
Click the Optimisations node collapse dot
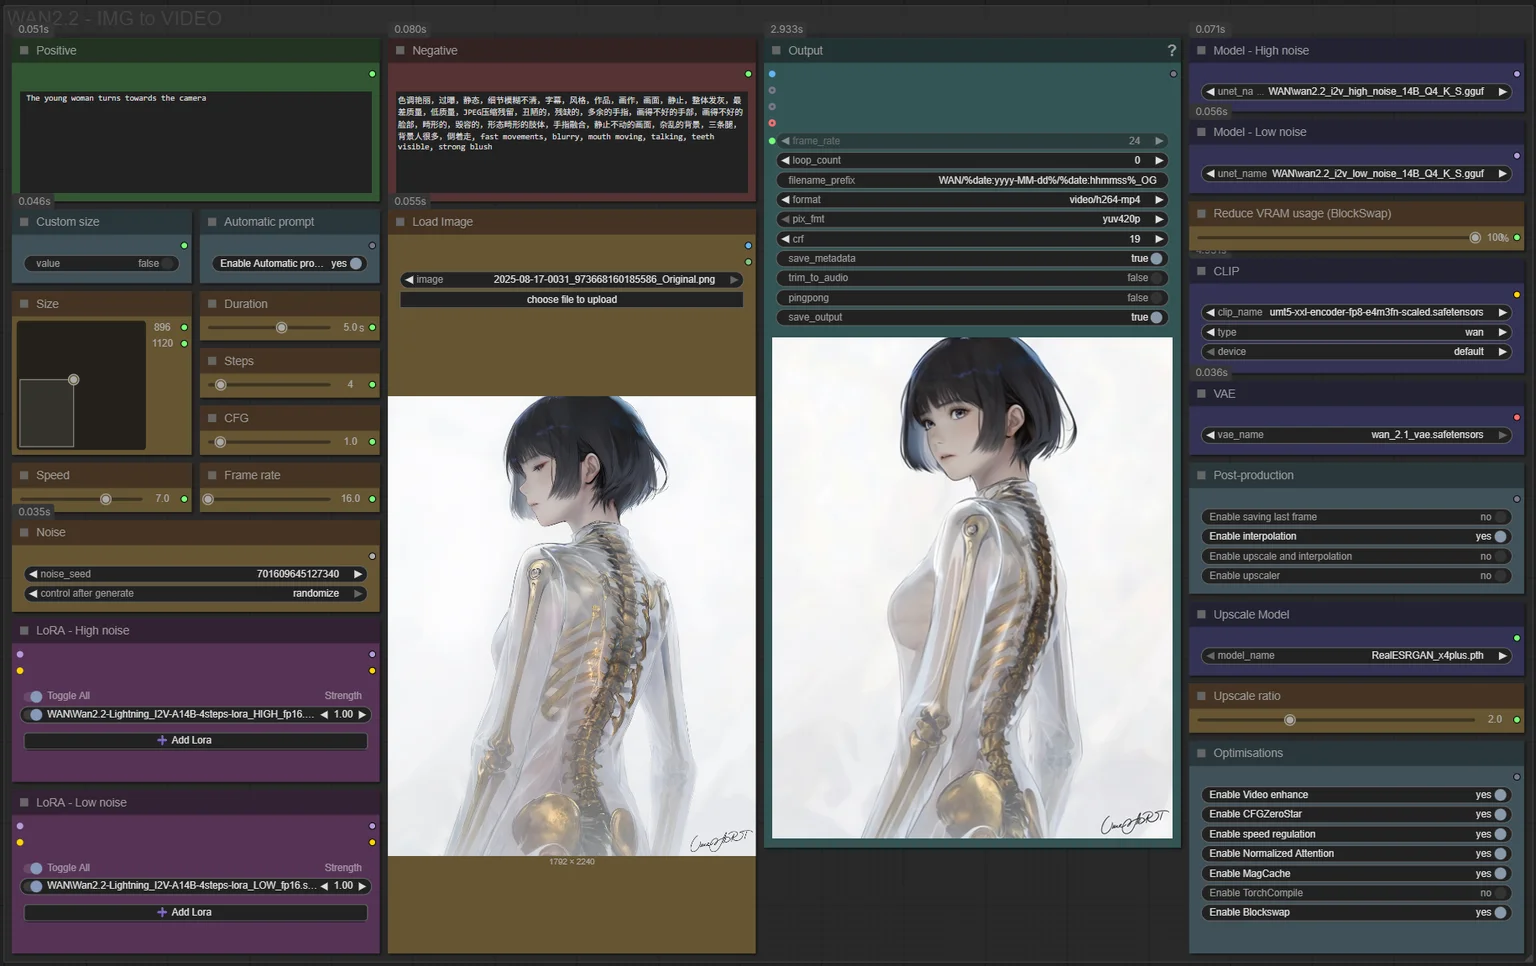point(1201,753)
